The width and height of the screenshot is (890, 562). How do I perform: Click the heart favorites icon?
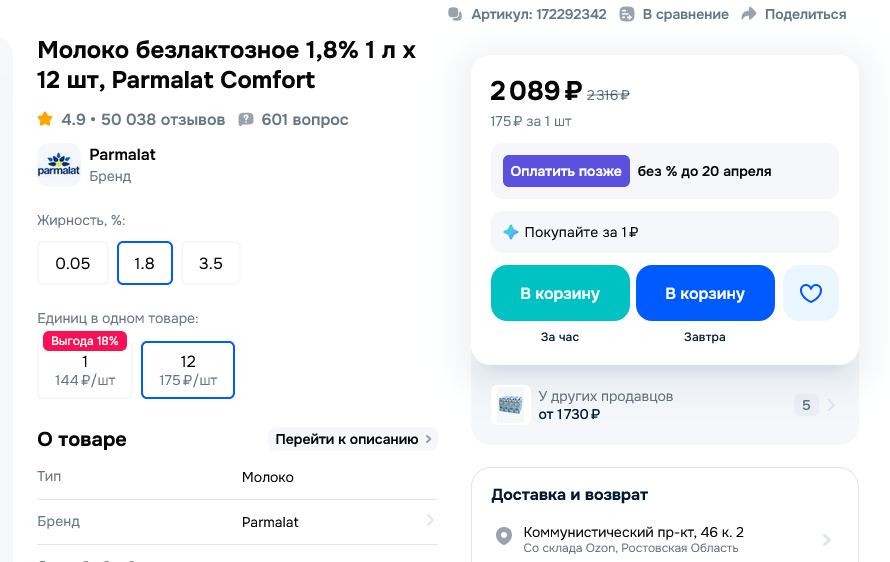pos(810,293)
